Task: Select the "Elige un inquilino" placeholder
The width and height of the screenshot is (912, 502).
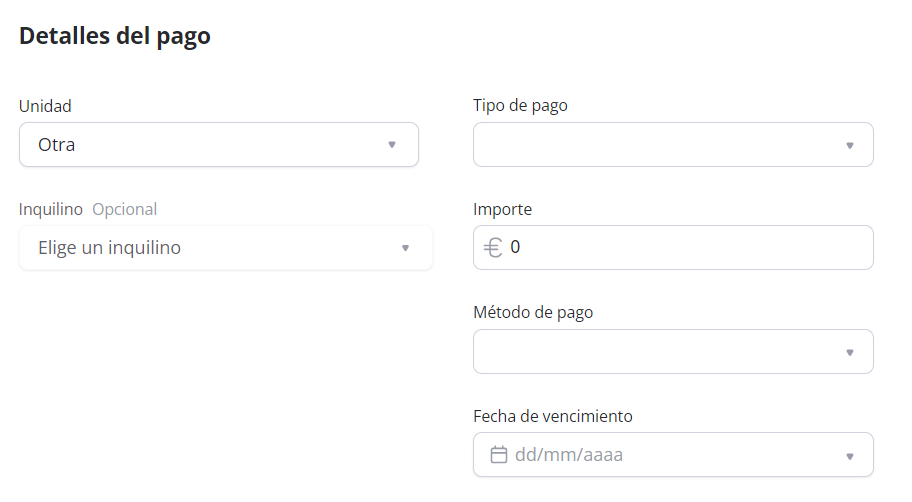Action: 110,248
